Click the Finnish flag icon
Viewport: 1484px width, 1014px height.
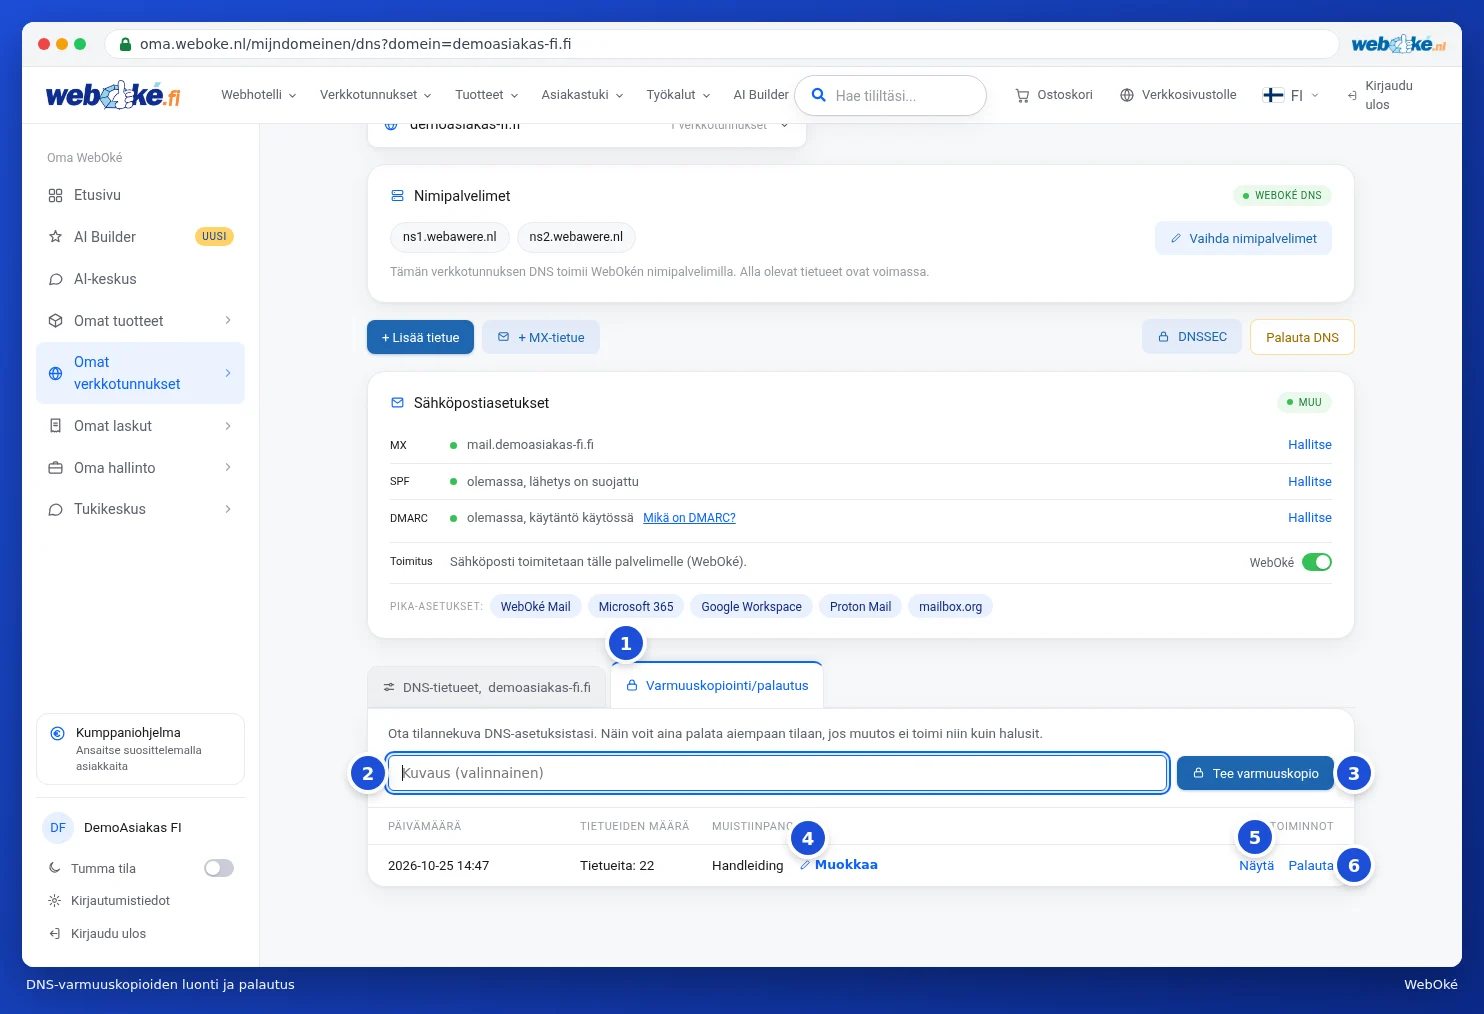point(1273,95)
